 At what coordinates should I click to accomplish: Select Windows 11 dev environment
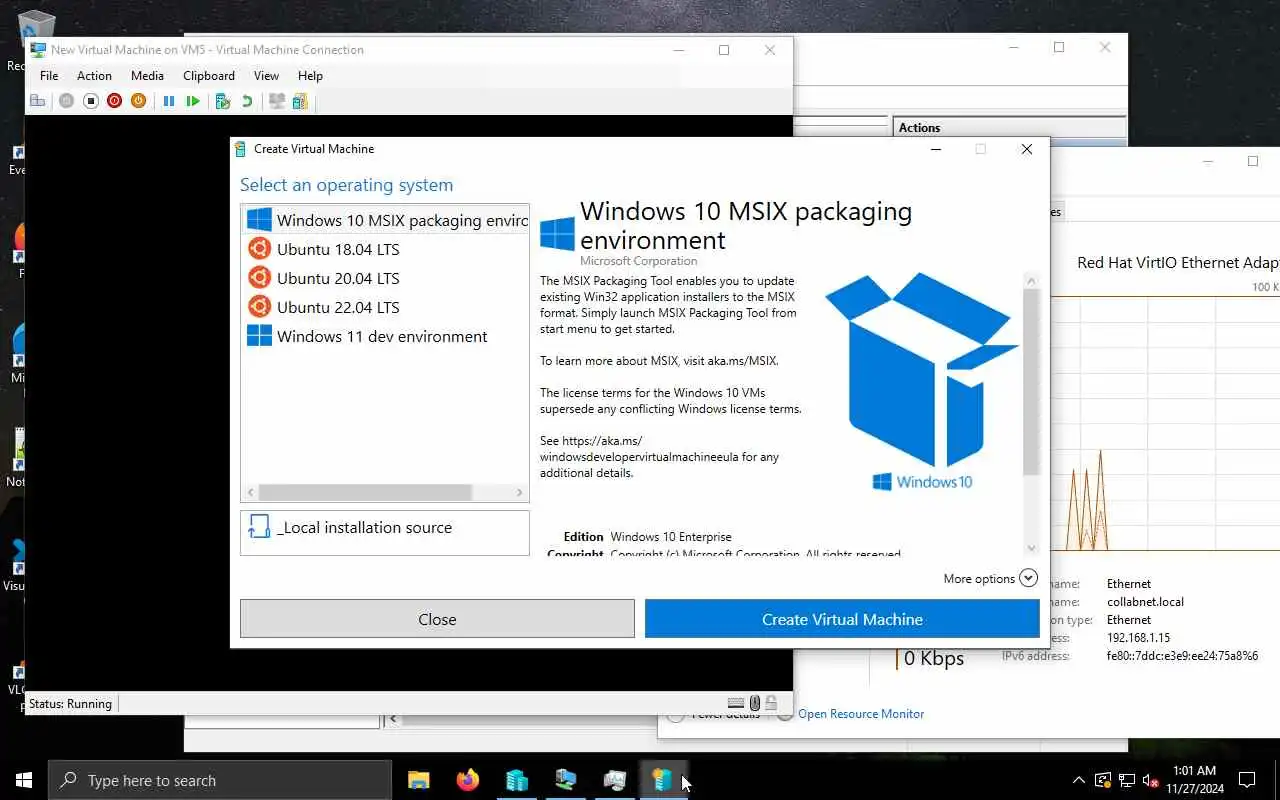coord(385,336)
